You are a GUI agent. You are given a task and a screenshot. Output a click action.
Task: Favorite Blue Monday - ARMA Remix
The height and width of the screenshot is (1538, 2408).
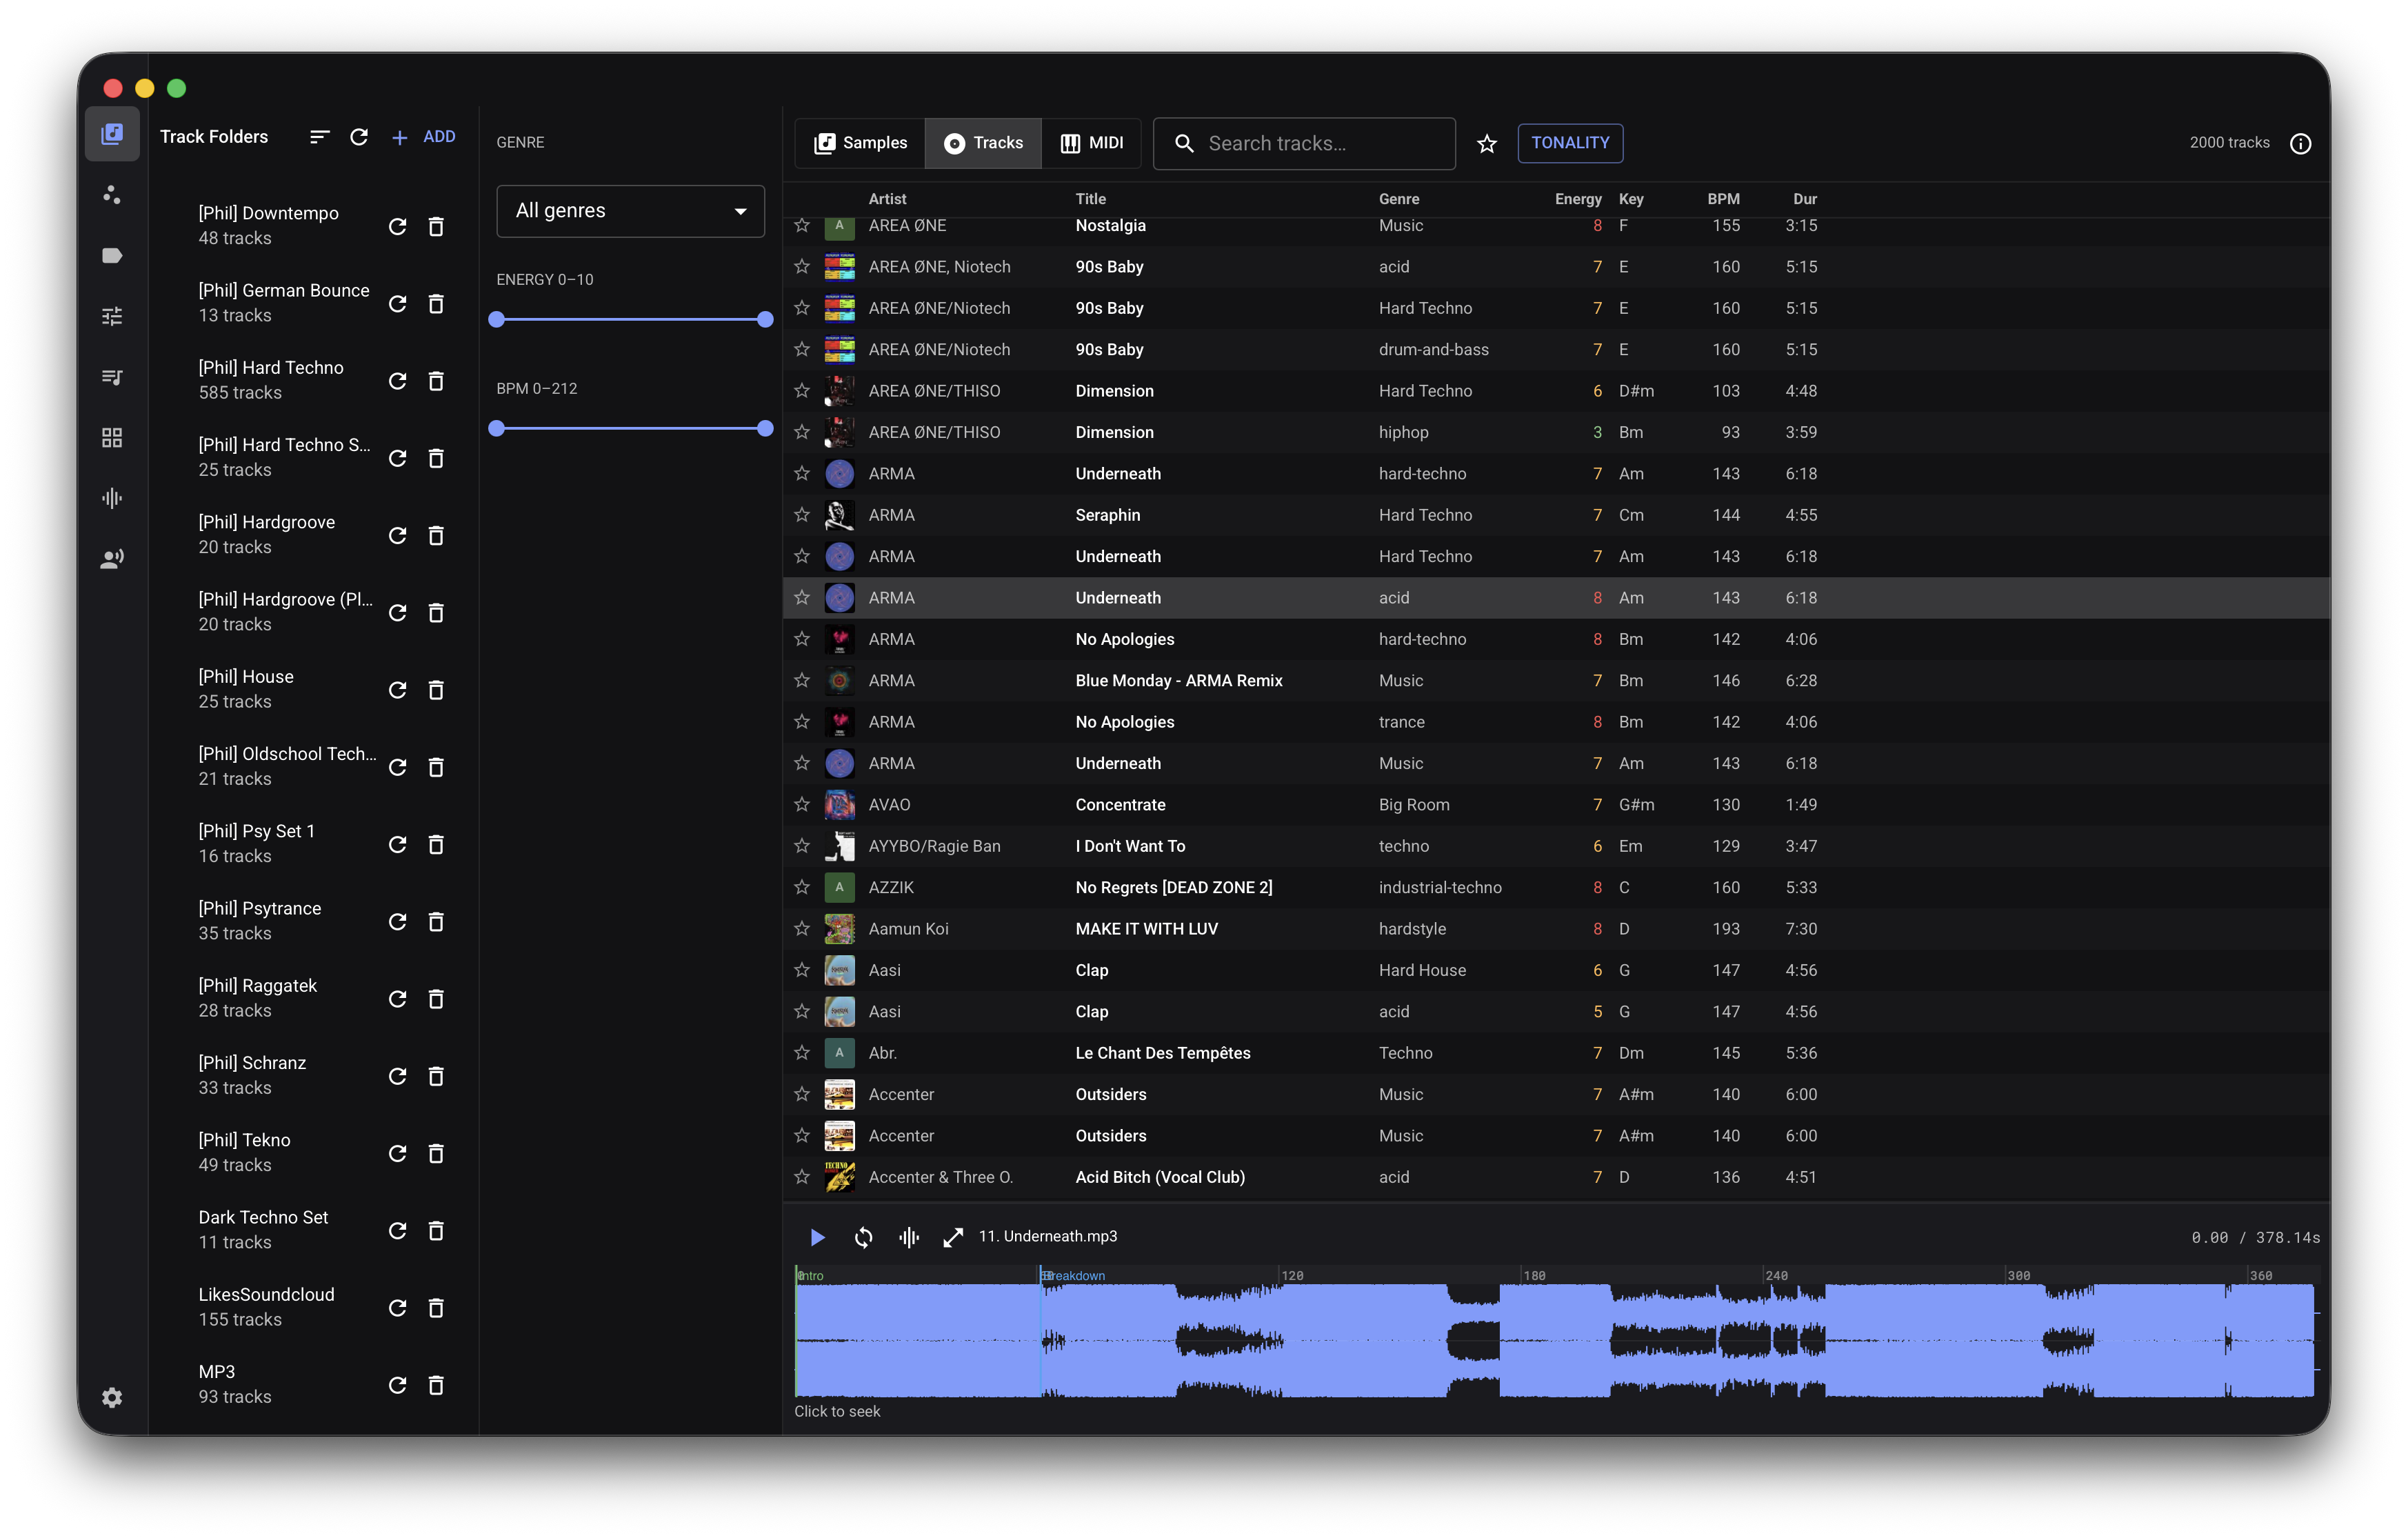[802, 680]
